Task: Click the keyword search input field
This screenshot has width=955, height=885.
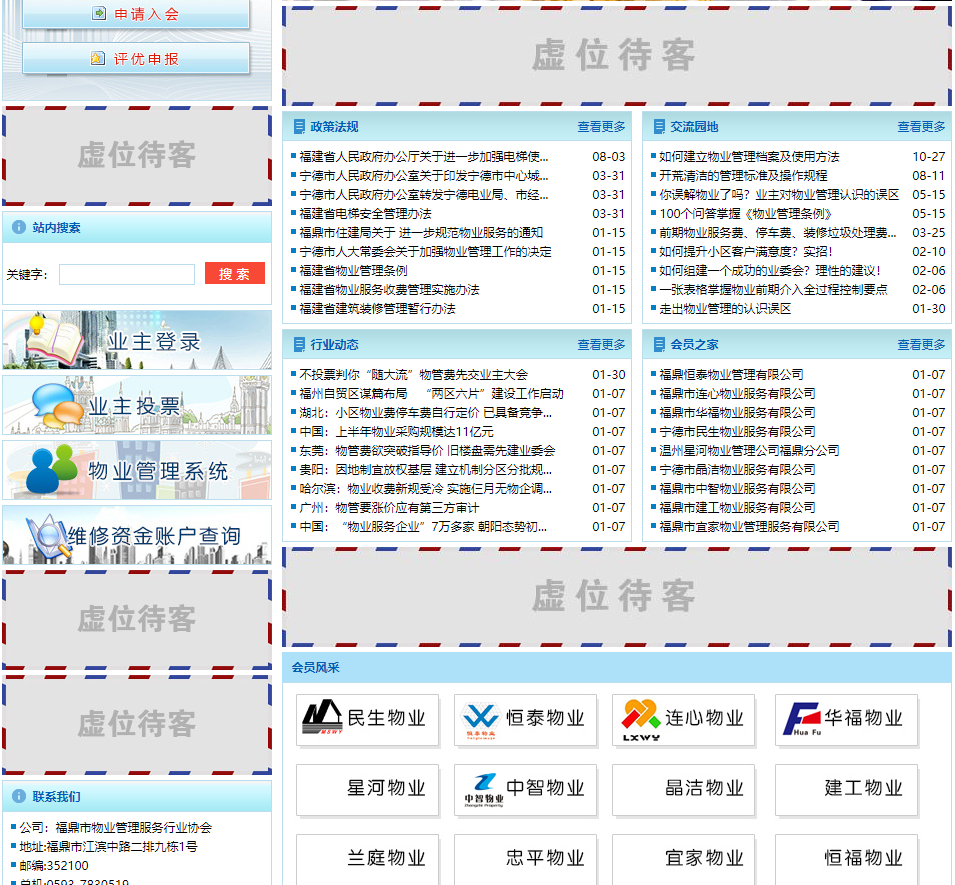Action: pyautogui.click(x=127, y=274)
